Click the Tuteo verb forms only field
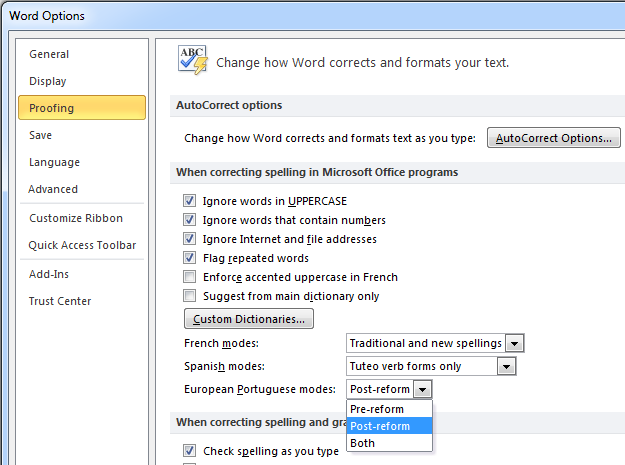Image resolution: width=625 pixels, height=465 pixels. pyautogui.click(x=422, y=366)
